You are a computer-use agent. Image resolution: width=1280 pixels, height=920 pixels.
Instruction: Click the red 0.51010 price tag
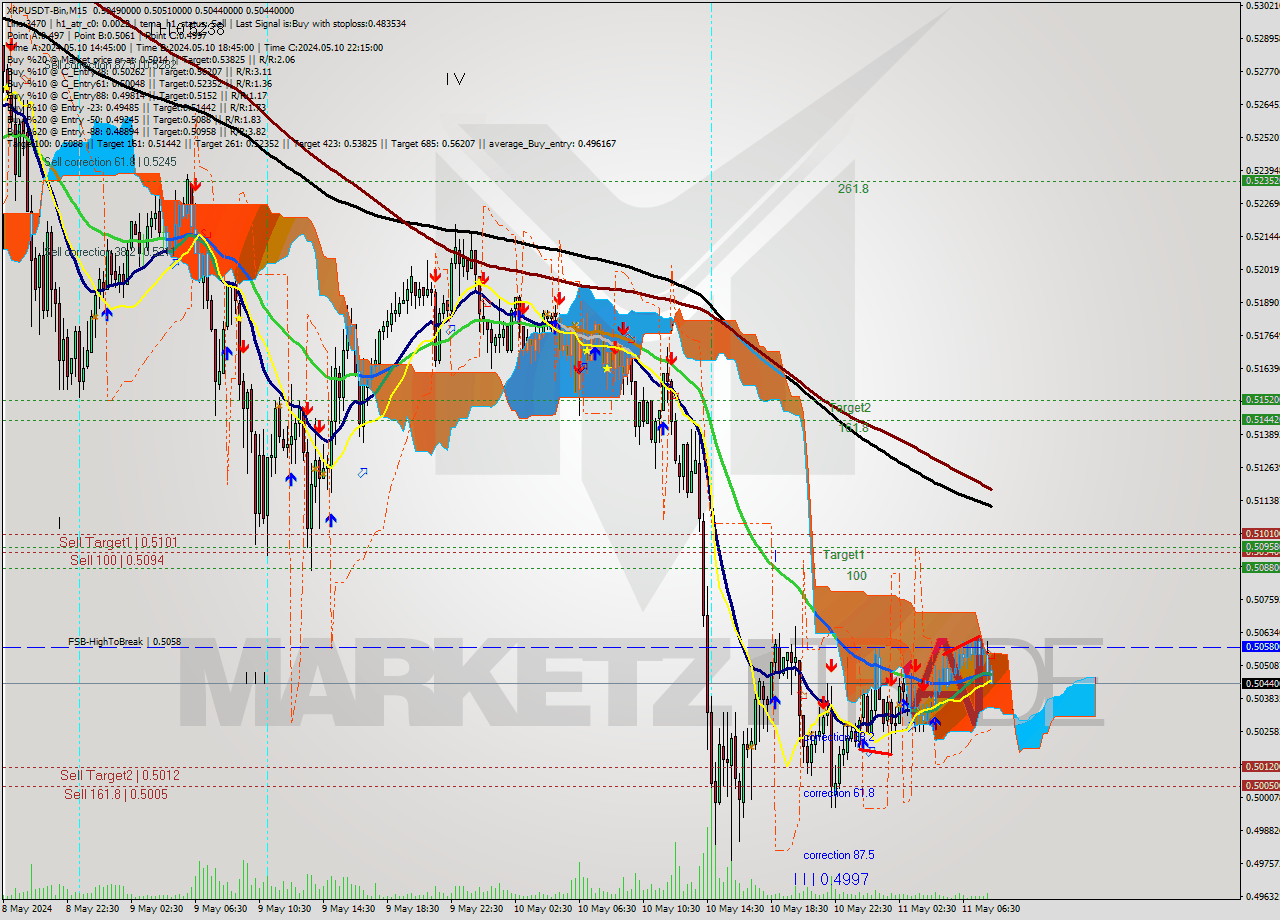1260,534
